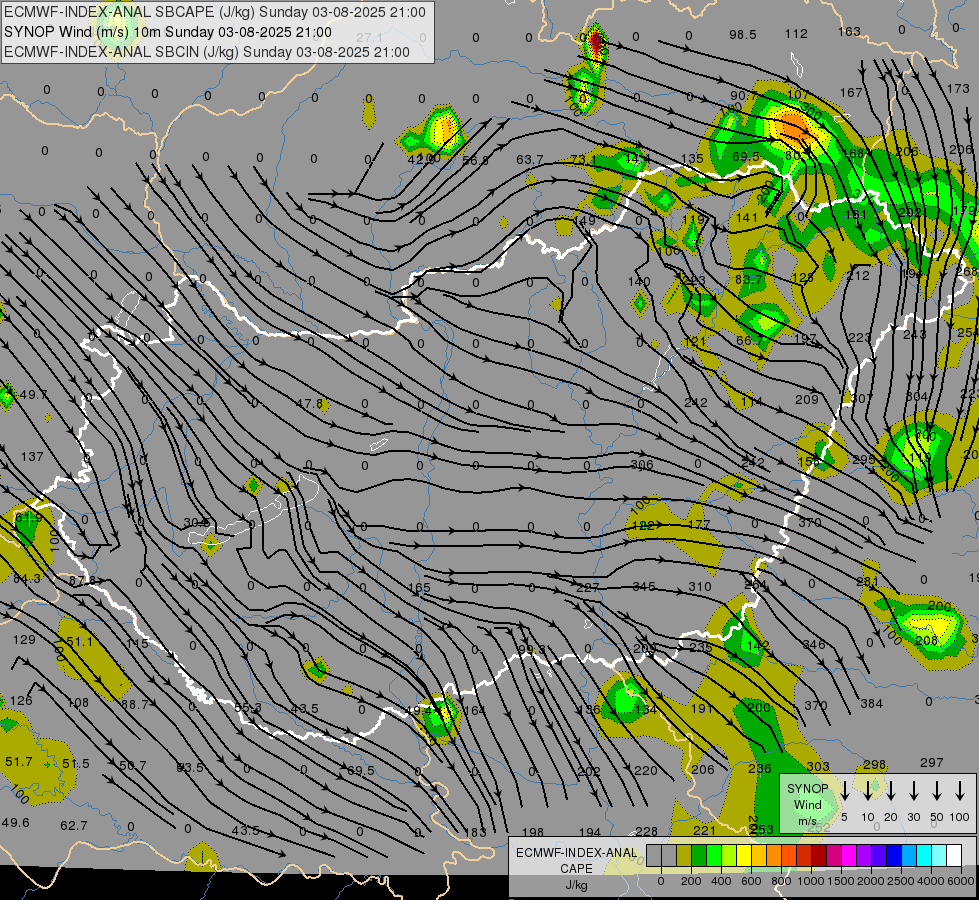Click the map value 137
The height and width of the screenshot is (900, 979).
coord(32,457)
